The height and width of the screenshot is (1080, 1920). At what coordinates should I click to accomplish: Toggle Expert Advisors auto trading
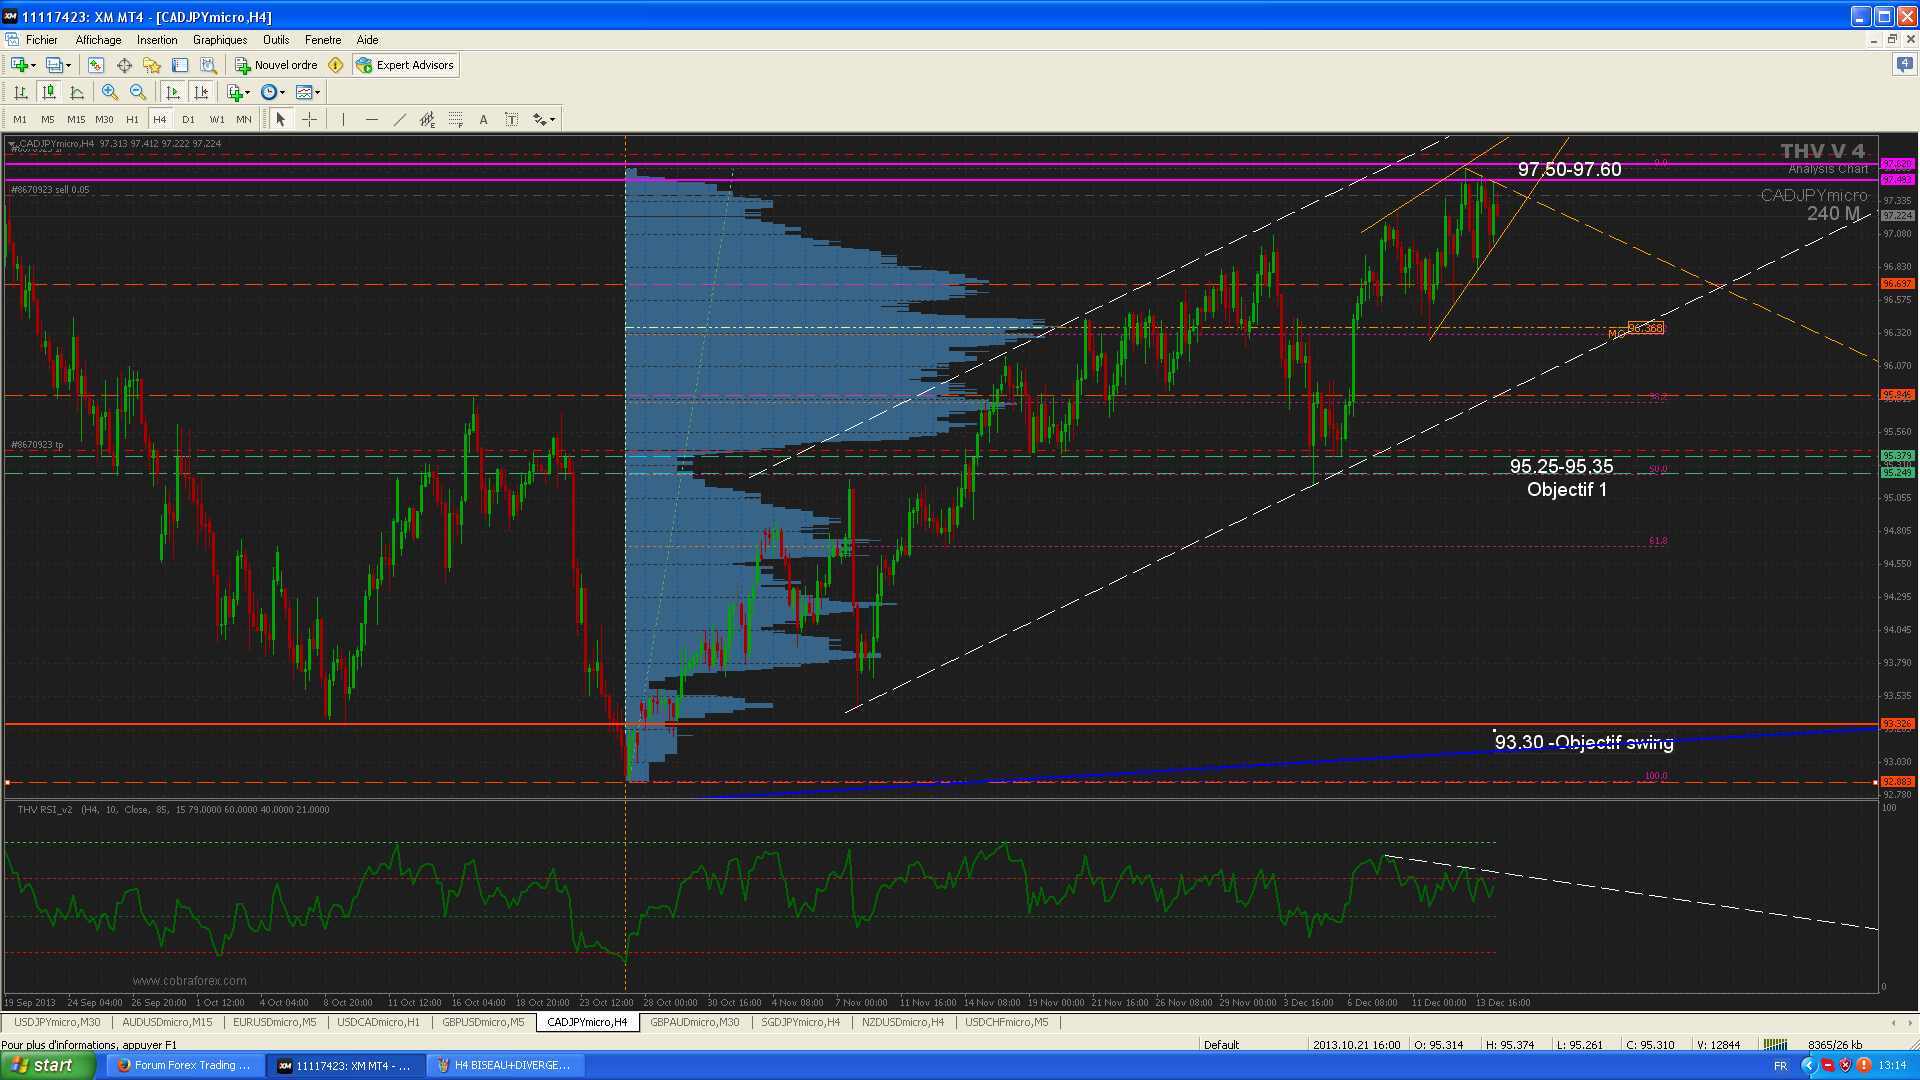[405, 65]
